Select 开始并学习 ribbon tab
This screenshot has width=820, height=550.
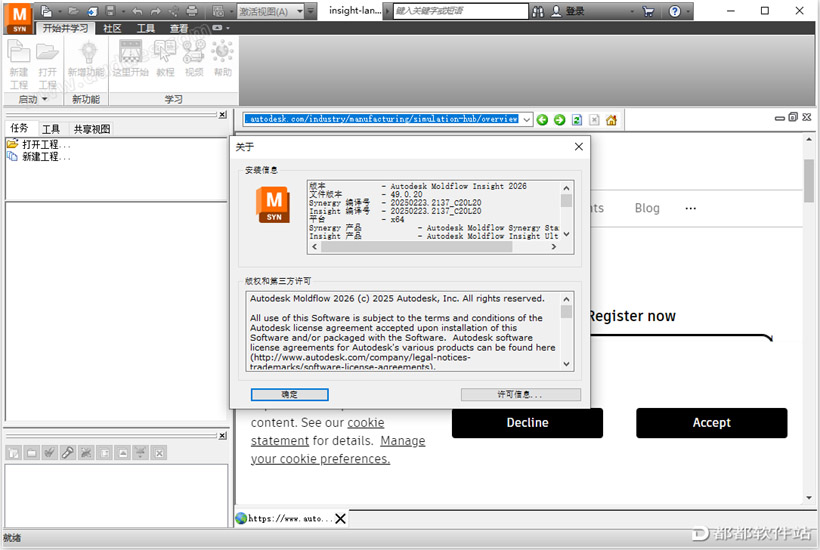(x=65, y=28)
